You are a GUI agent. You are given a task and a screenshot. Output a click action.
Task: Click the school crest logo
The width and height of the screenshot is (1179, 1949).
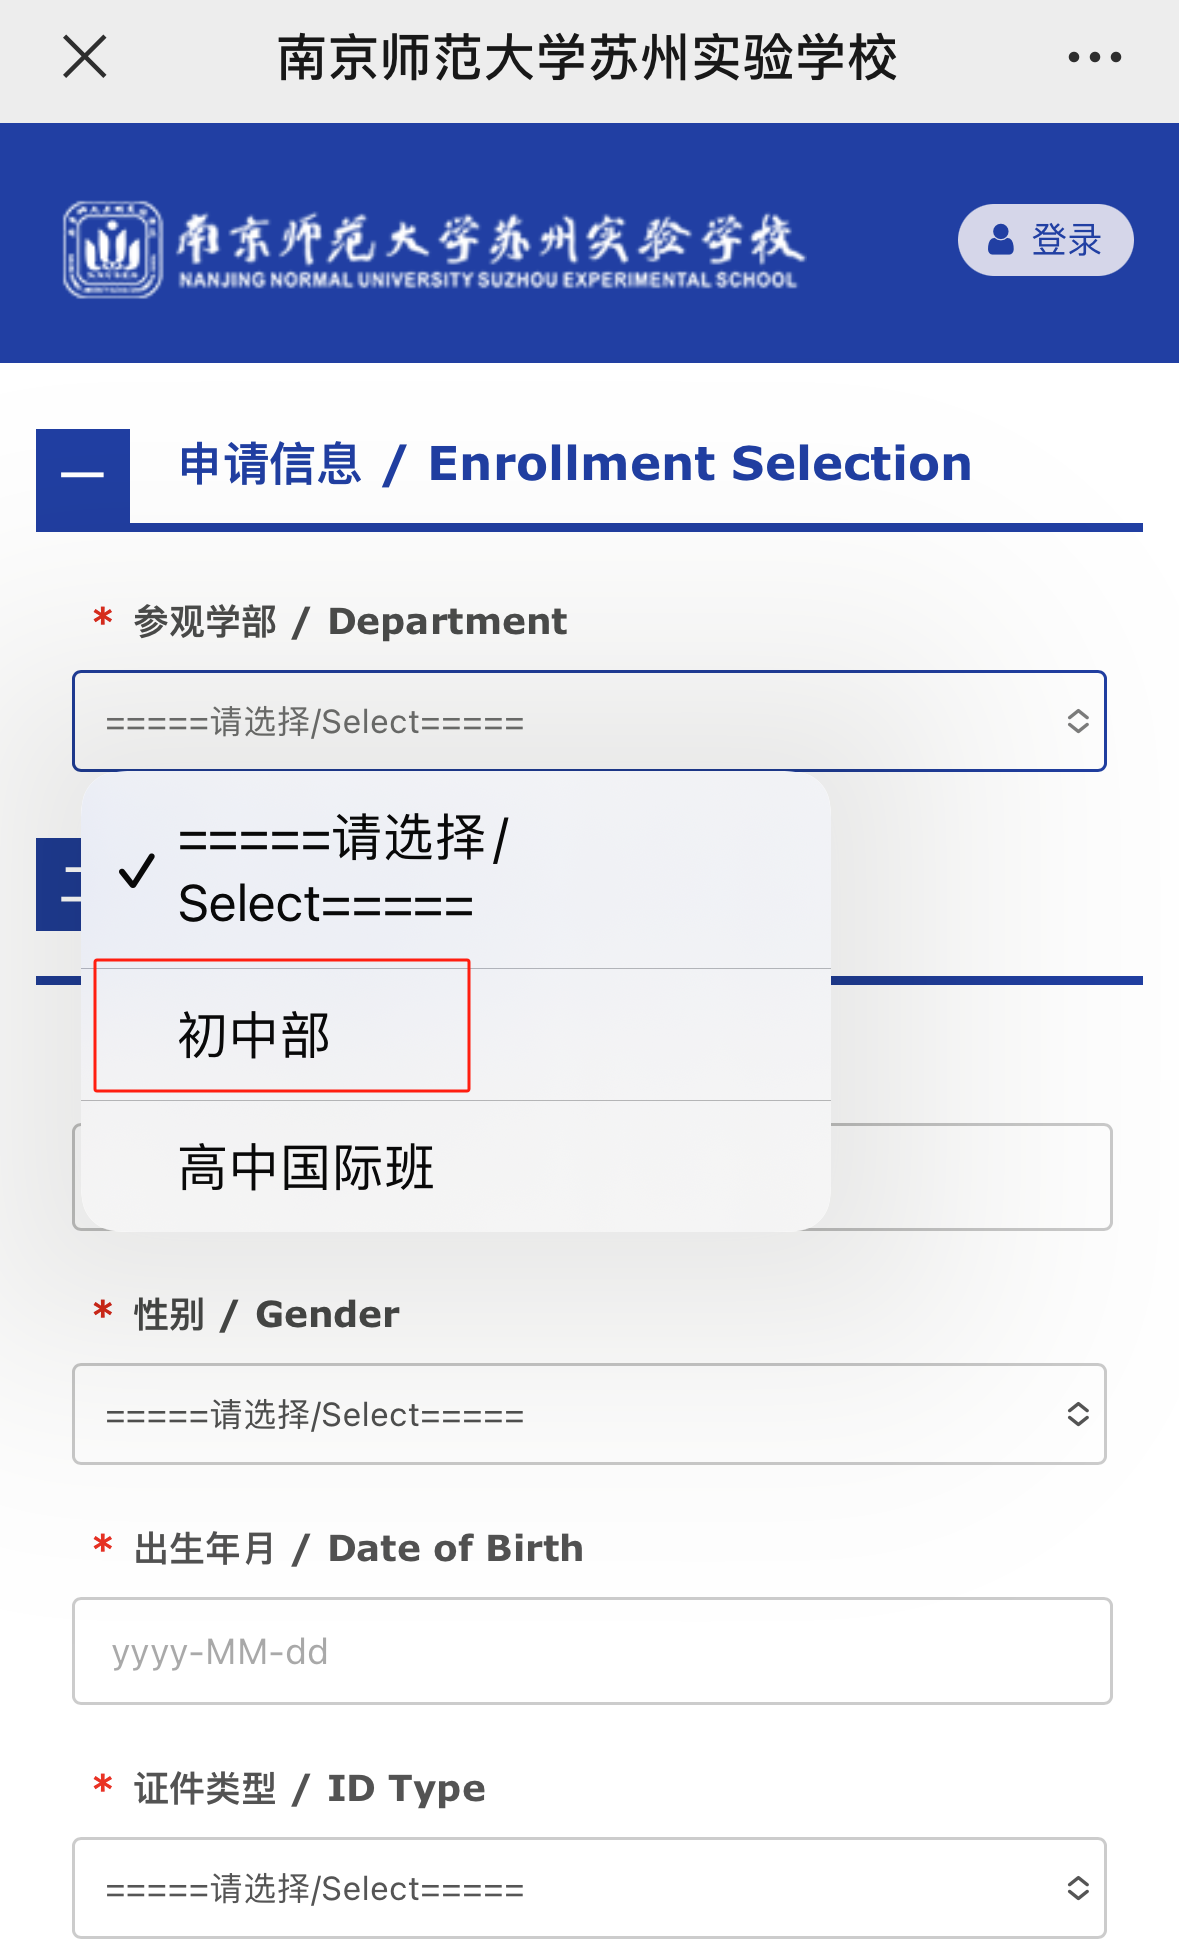[x=112, y=249]
